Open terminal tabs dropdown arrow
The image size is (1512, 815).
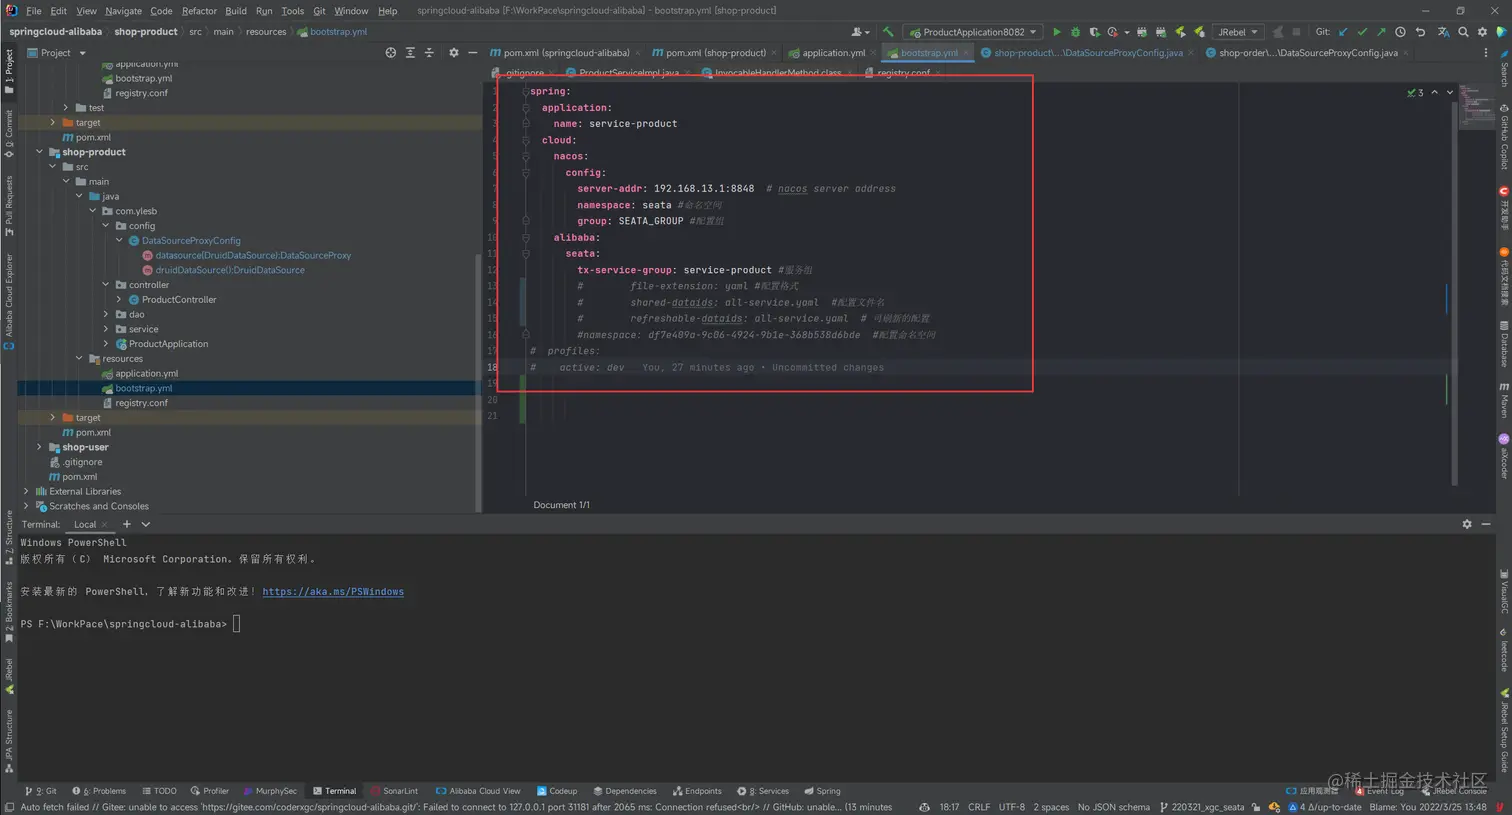146,524
